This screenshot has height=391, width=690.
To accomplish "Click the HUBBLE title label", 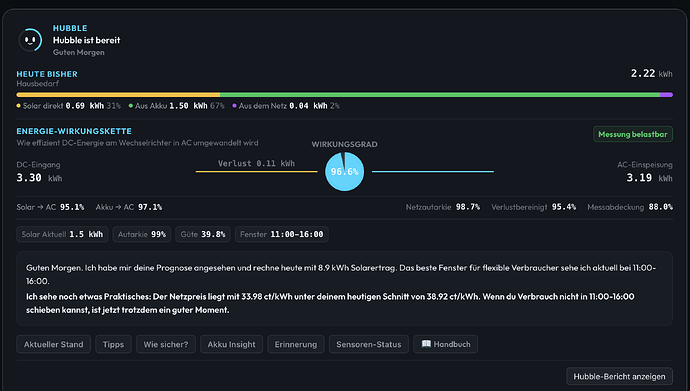I will [70, 28].
